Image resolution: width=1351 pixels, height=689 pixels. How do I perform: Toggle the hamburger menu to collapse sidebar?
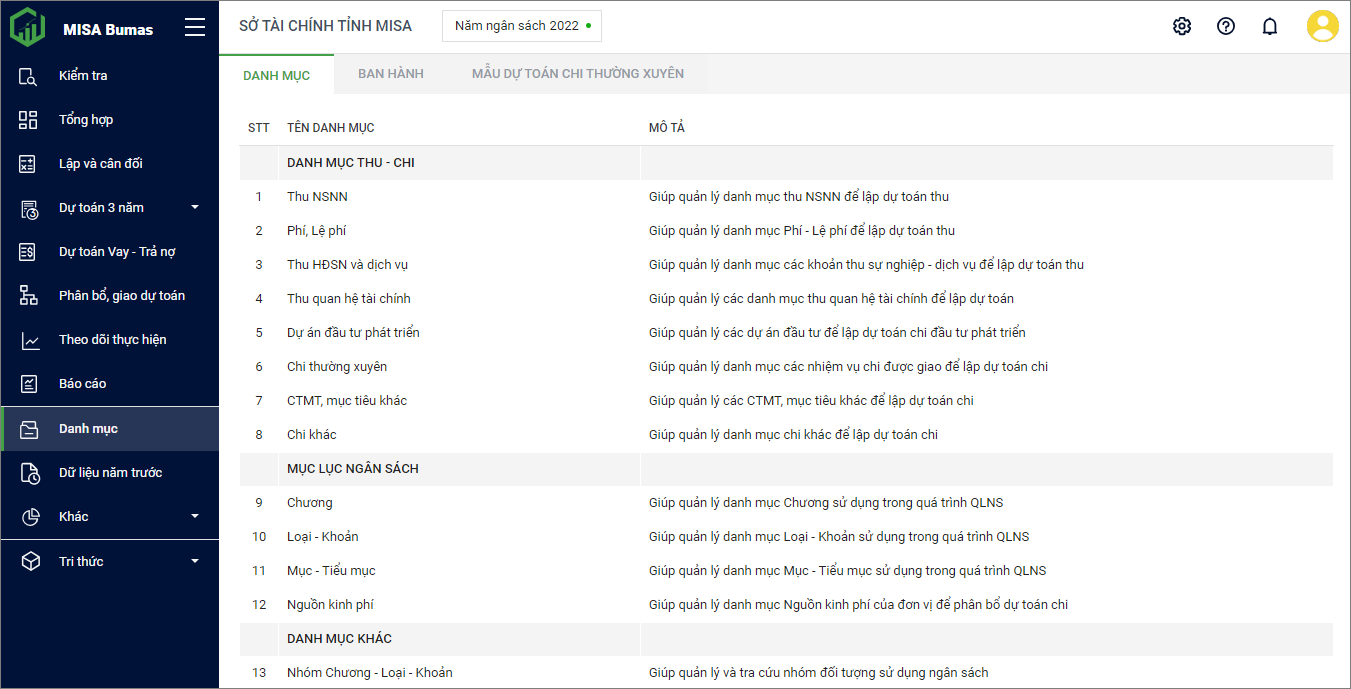tap(195, 28)
